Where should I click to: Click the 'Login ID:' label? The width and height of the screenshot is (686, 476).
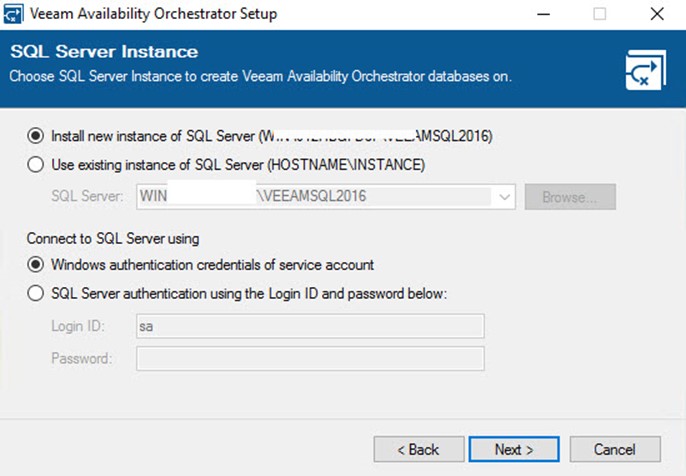[78, 326]
